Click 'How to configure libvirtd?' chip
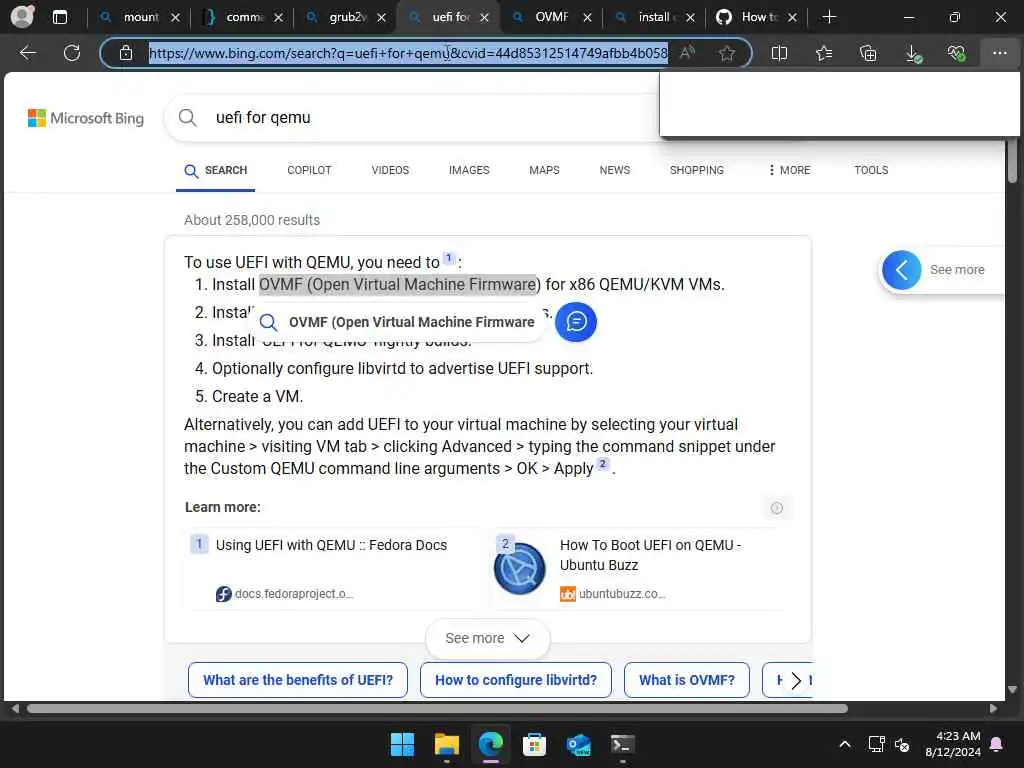1024x768 pixels. (x=516, y=680)
